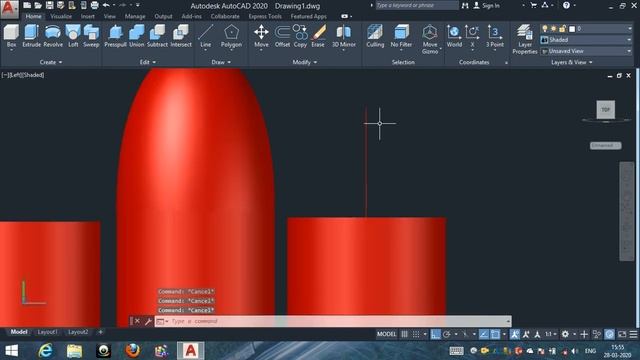
Task: Set the UCS to World
Action: [454, 36]
